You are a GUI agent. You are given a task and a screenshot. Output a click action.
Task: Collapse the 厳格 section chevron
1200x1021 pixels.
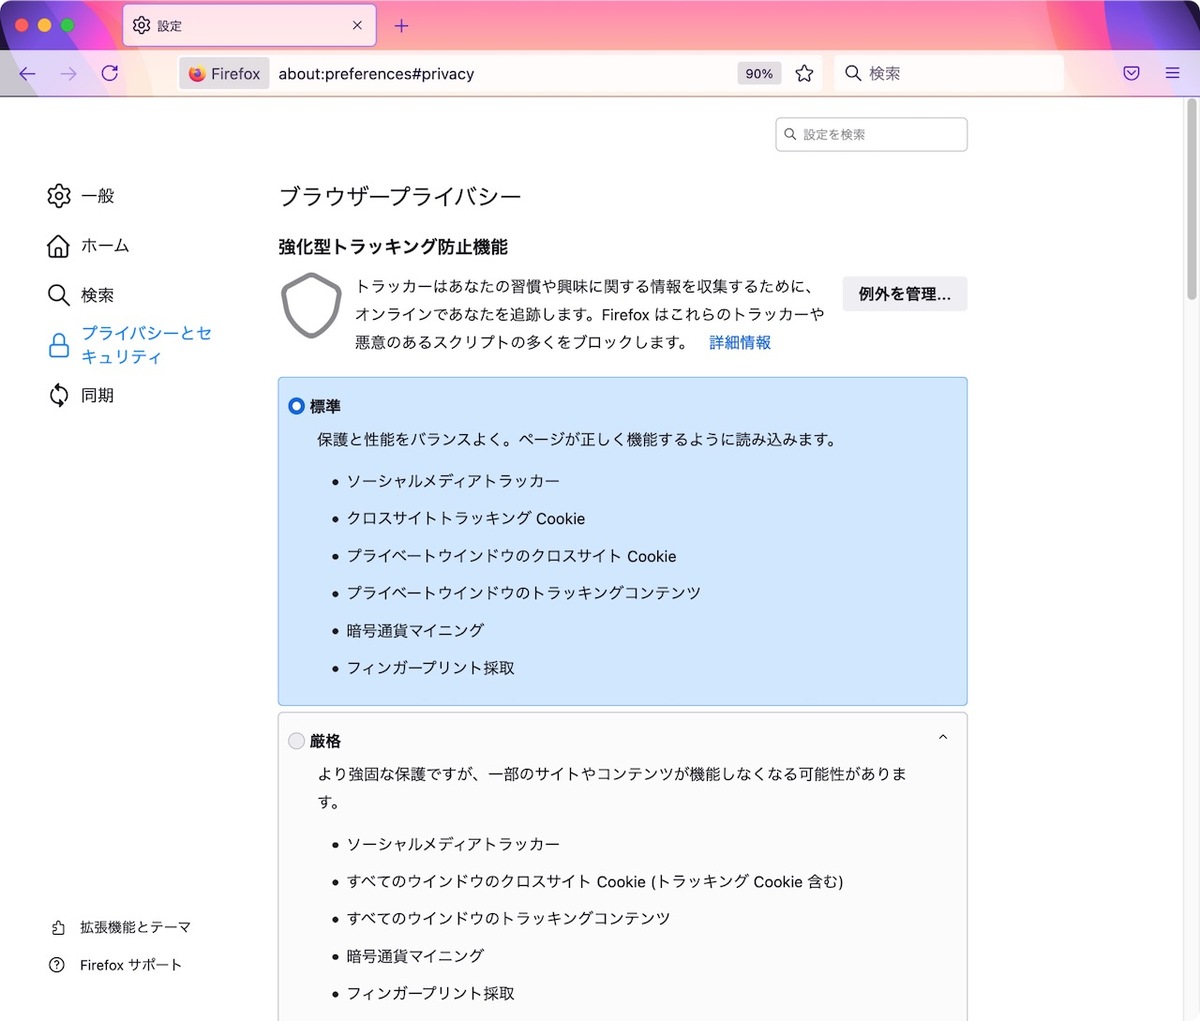943,738
